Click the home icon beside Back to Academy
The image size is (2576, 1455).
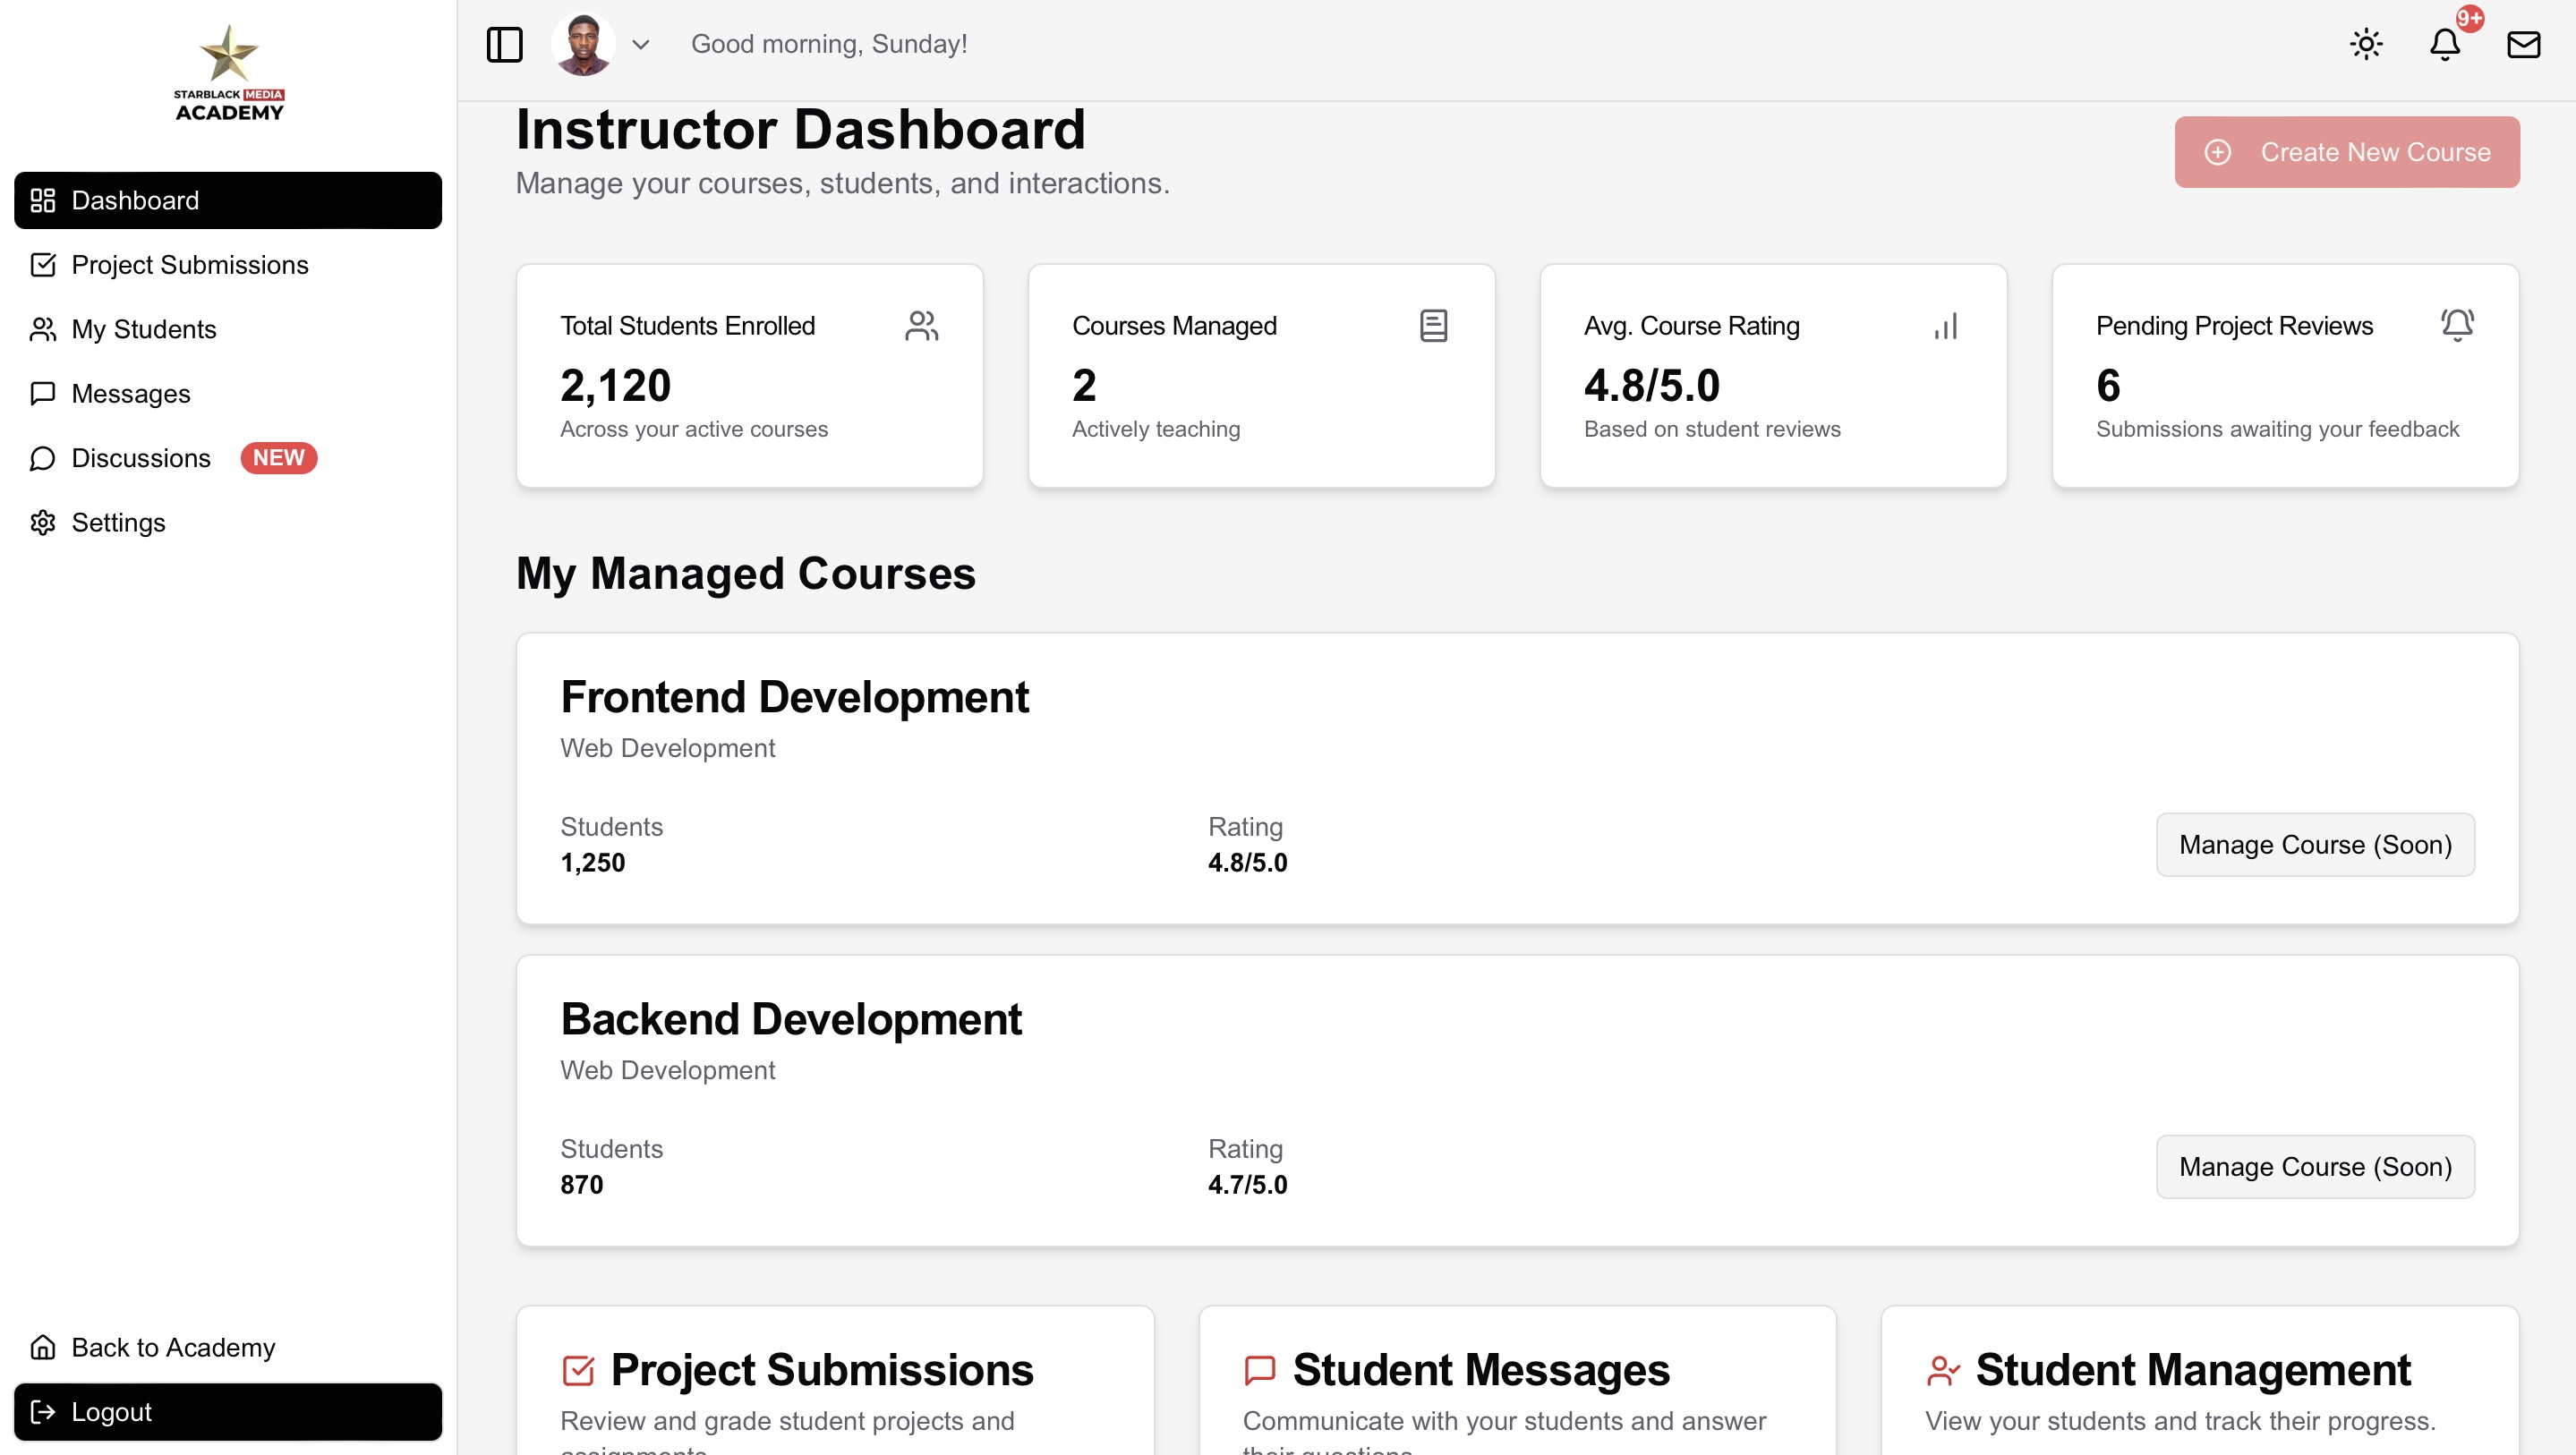click(x=42, y=1347)
